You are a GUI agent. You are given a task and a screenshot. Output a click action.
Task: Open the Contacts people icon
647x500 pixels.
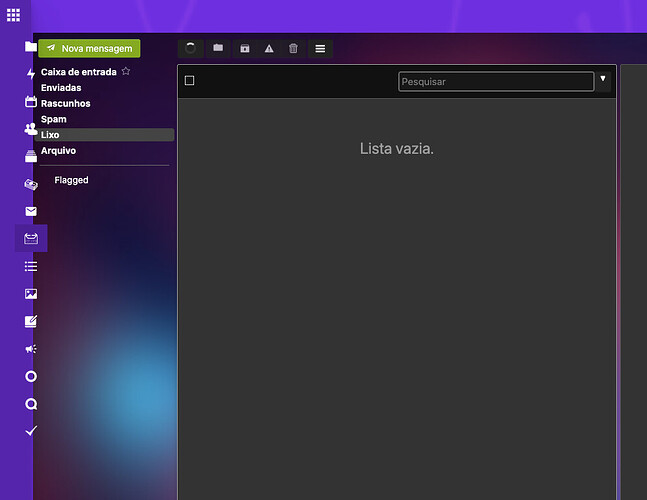click(31, 129)
